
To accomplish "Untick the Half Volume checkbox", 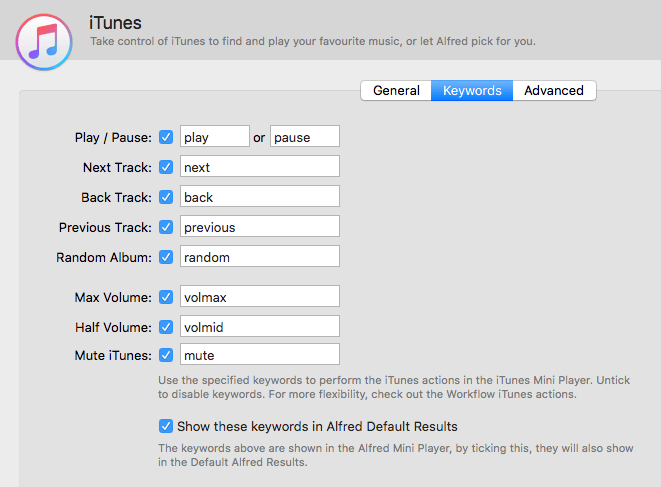I will (x=166, y=327).
